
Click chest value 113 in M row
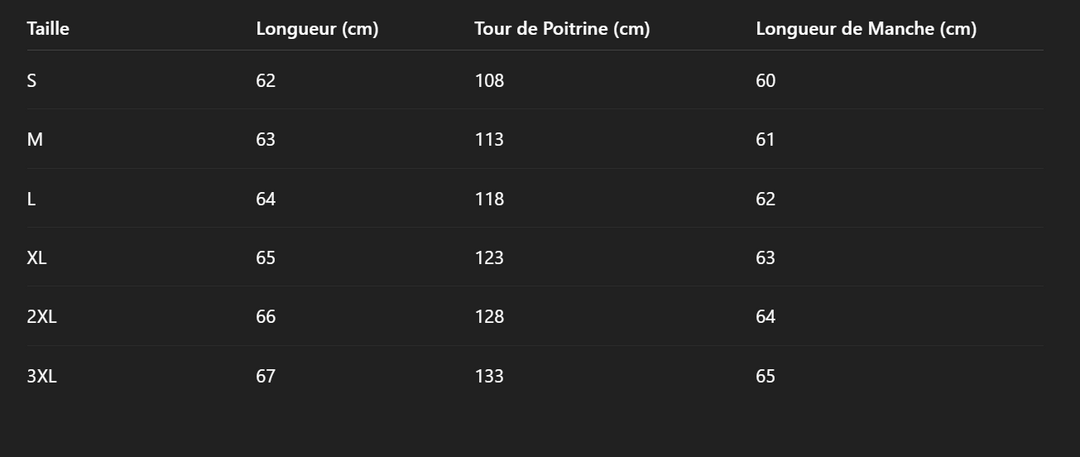(489, 140)
